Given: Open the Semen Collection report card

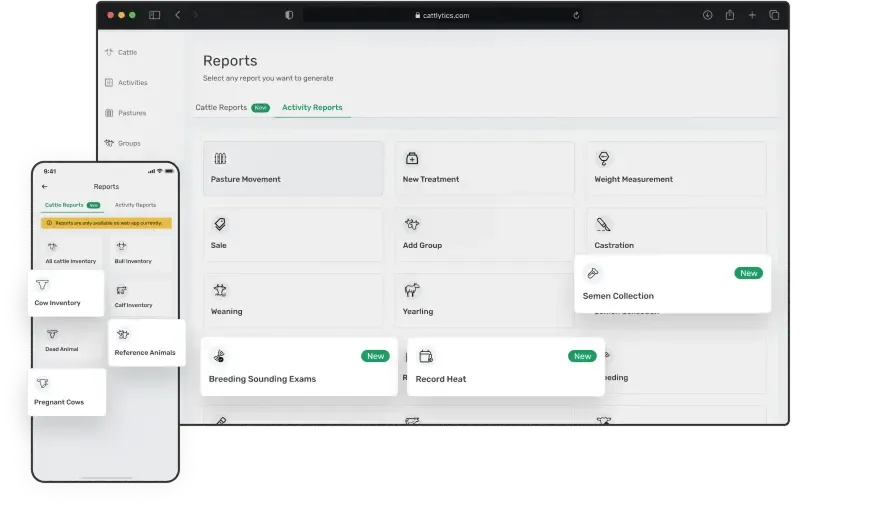Looking at the screenshot, I should (673, 284).
